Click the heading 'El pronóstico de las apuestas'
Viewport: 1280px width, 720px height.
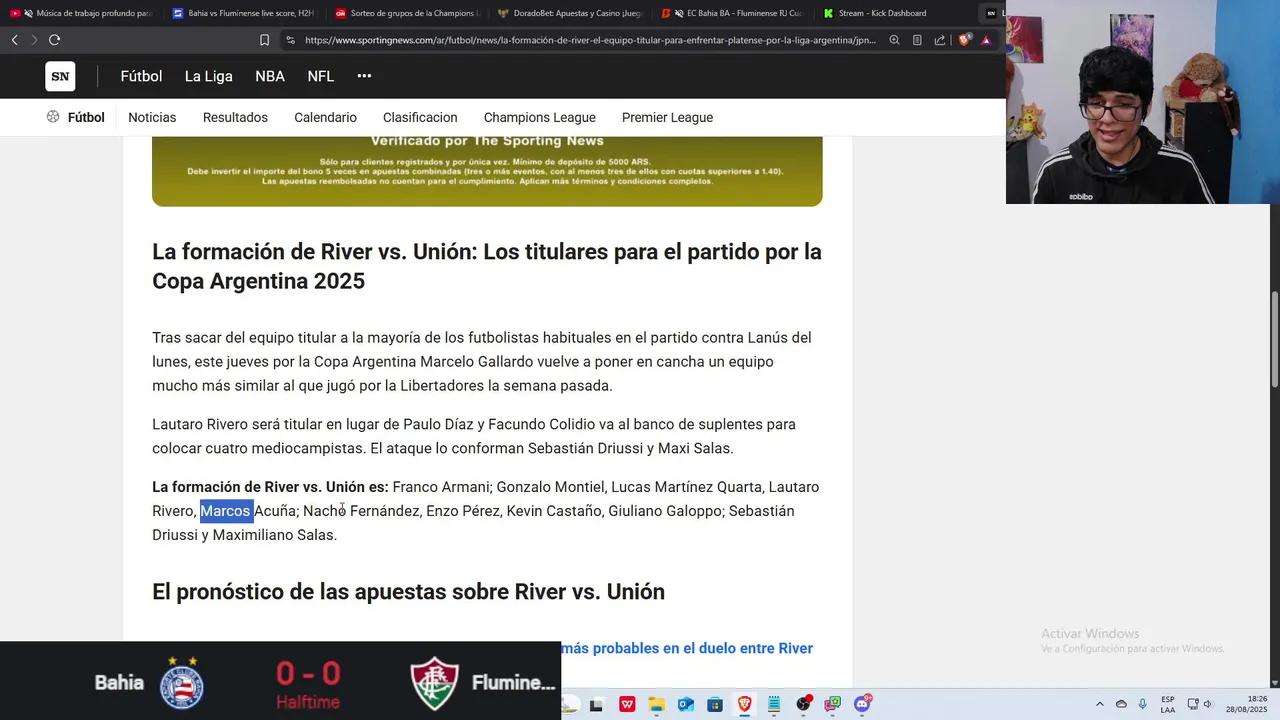408,592
